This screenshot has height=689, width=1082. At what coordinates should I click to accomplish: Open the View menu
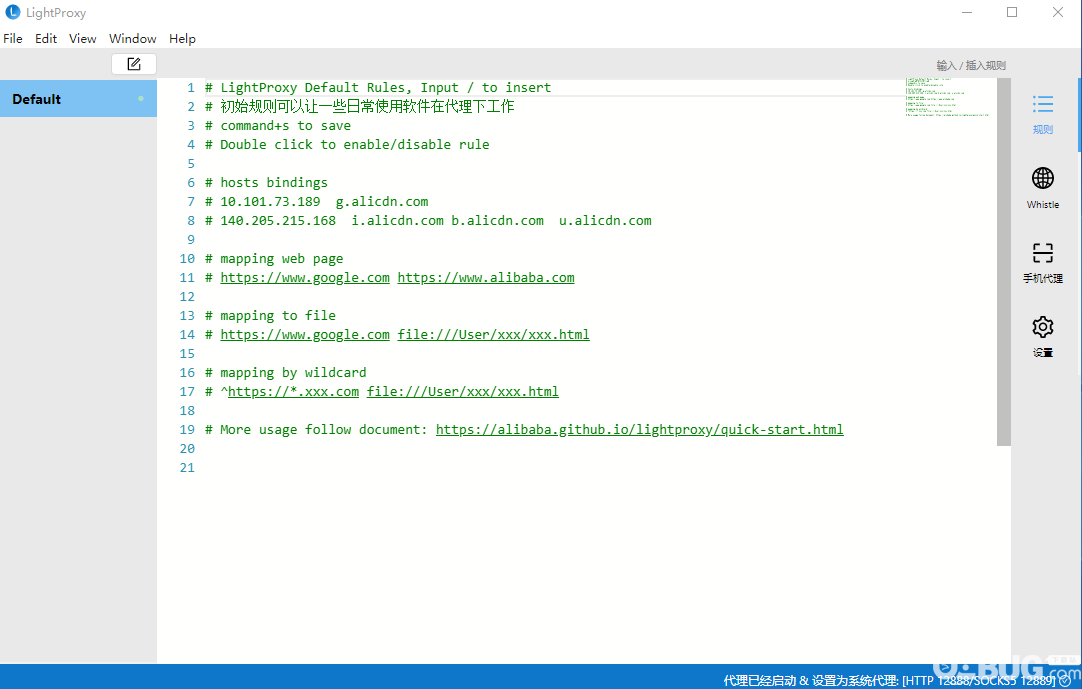(83, 39)
